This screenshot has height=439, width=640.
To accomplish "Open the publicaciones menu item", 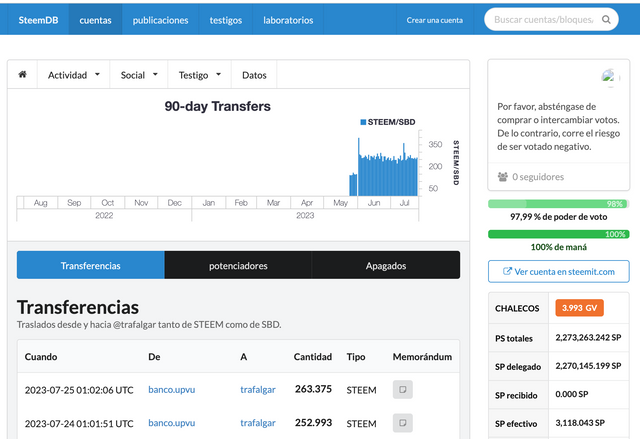I will coord(160,20).
